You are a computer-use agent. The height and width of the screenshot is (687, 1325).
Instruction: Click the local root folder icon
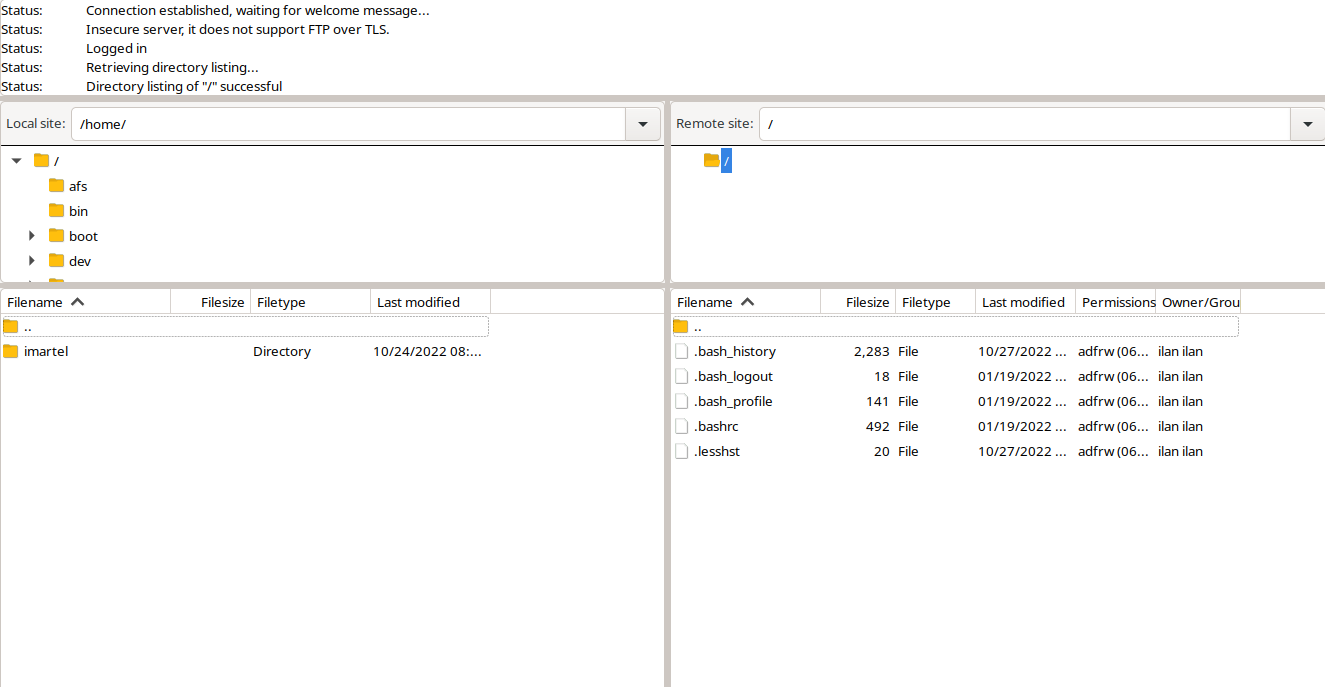(x=41, y=160)
